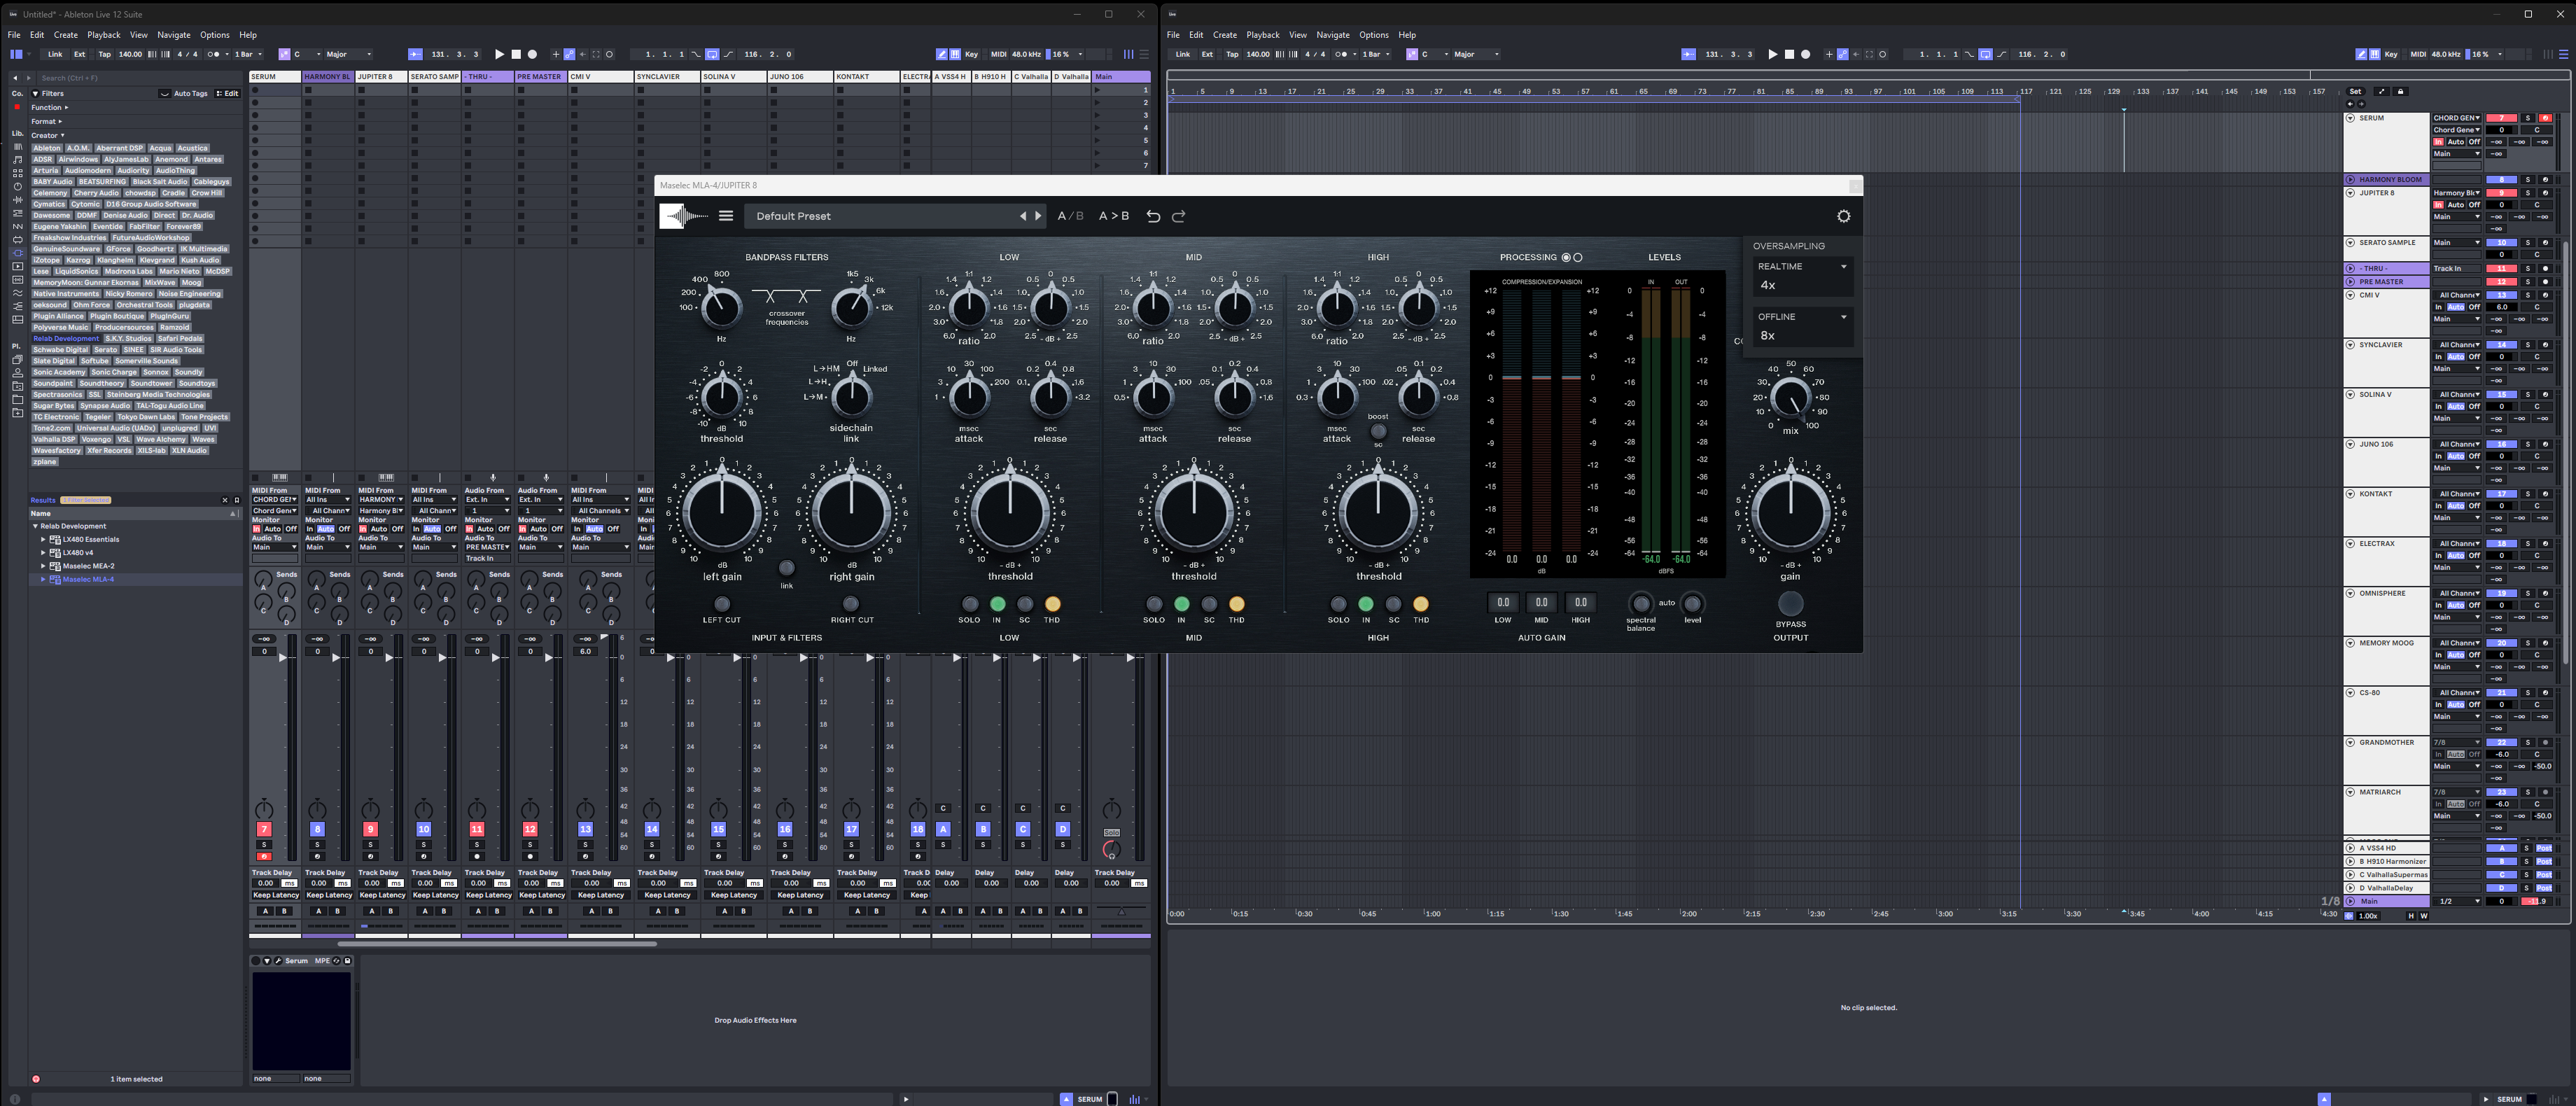Select FabFilter creator tag in browser
The image size is (2576, 1106).
point(144,227)
